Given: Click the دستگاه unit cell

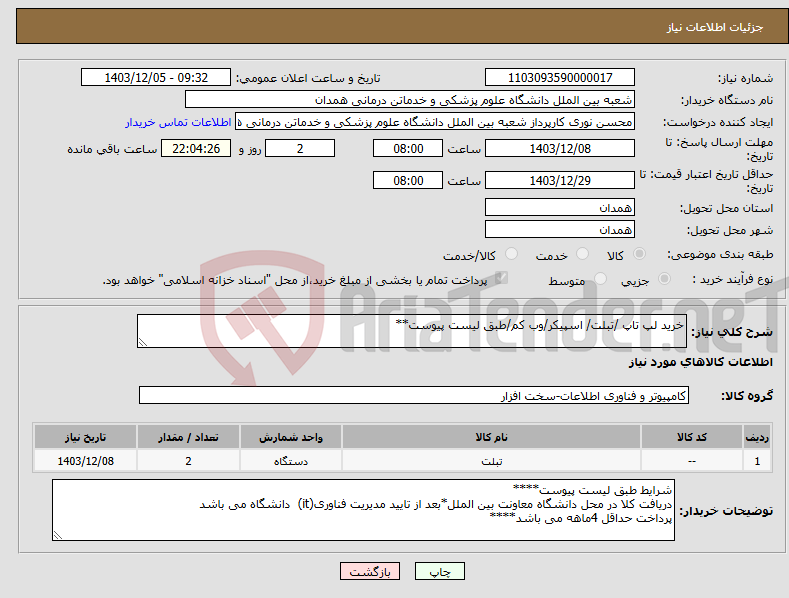Looking at the screenshot, I should point(291,461).
